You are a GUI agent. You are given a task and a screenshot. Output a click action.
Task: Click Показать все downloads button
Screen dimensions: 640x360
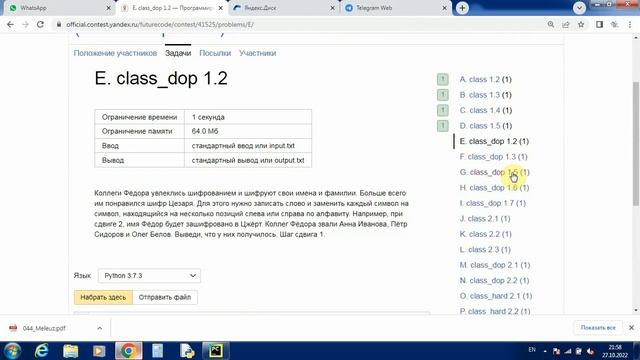click(x=598, y=328)
